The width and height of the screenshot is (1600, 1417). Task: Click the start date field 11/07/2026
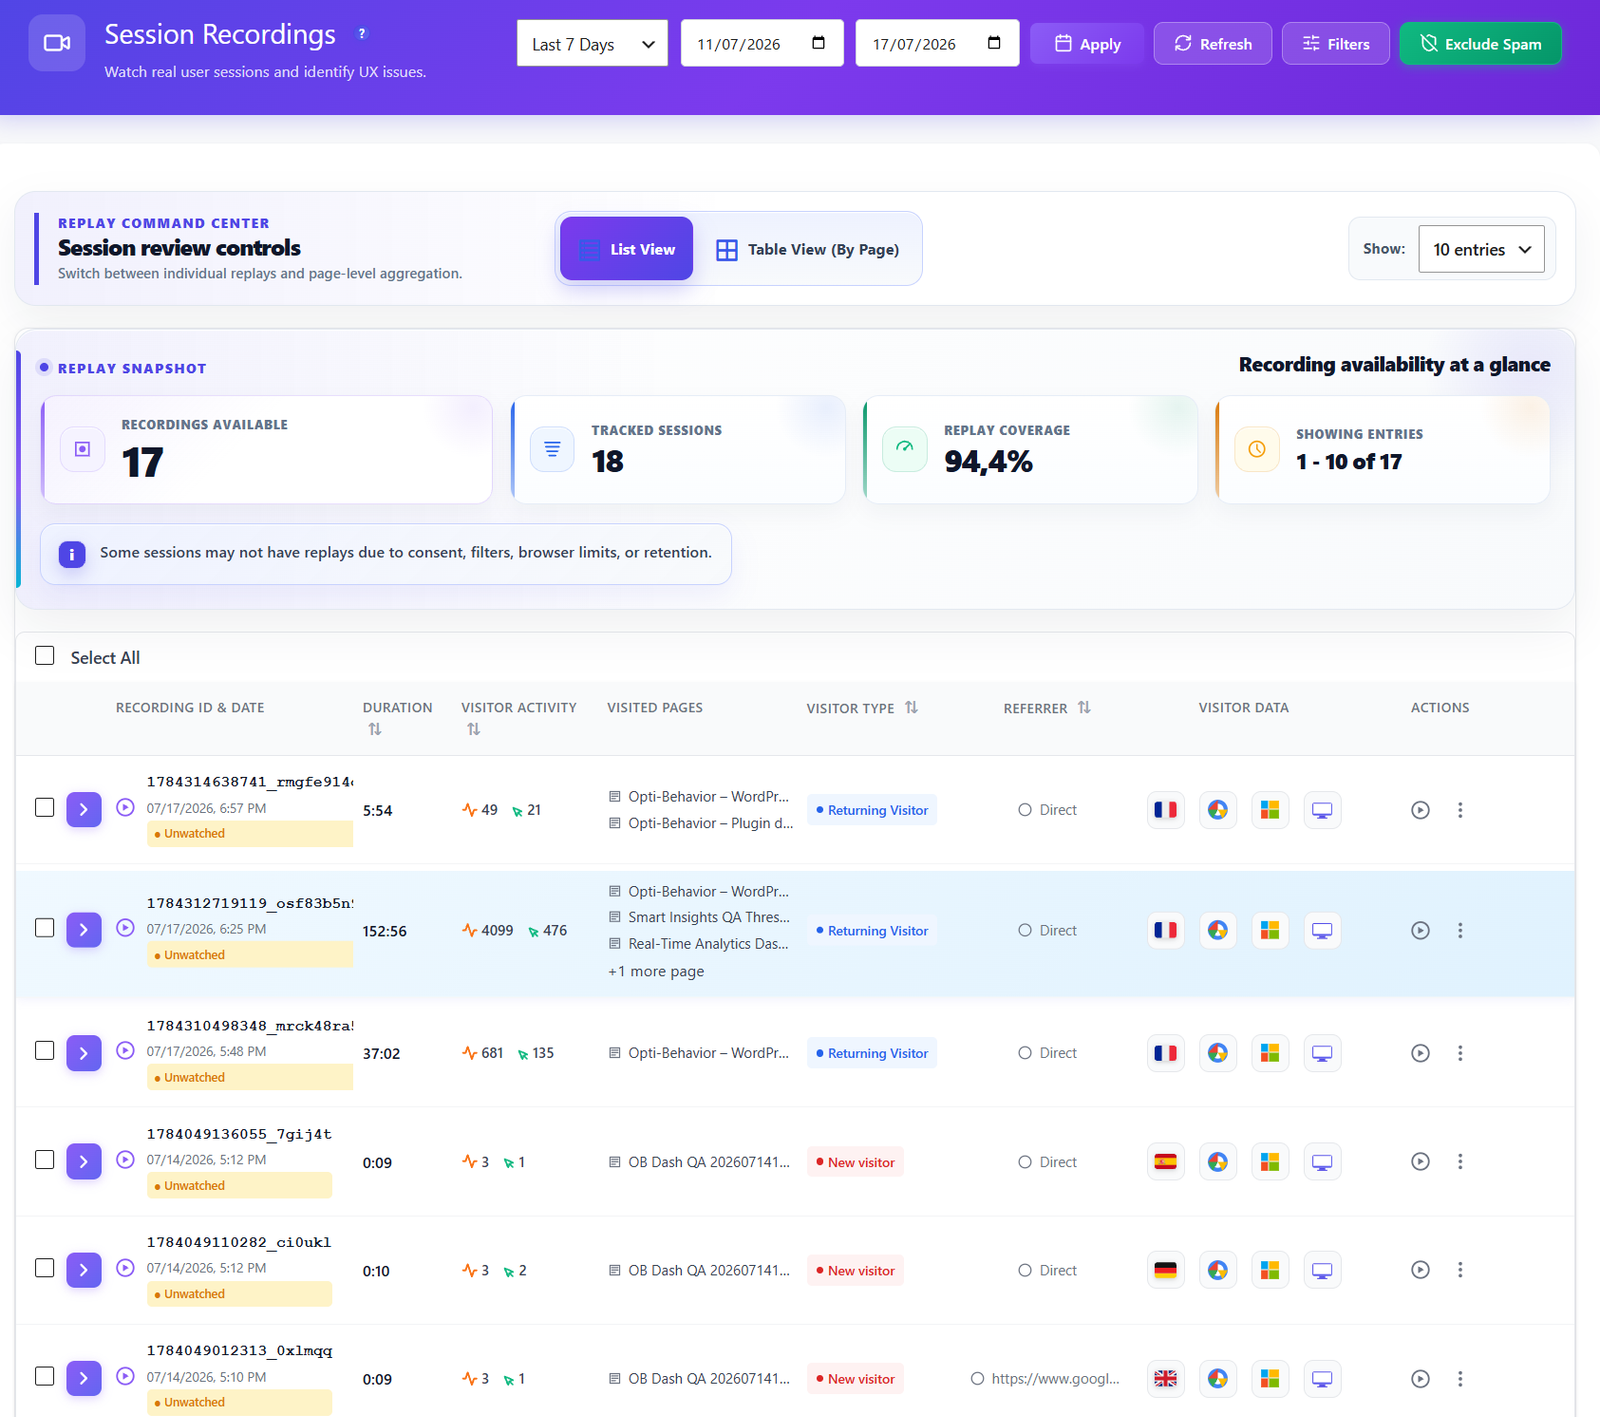tap(762, 44)
